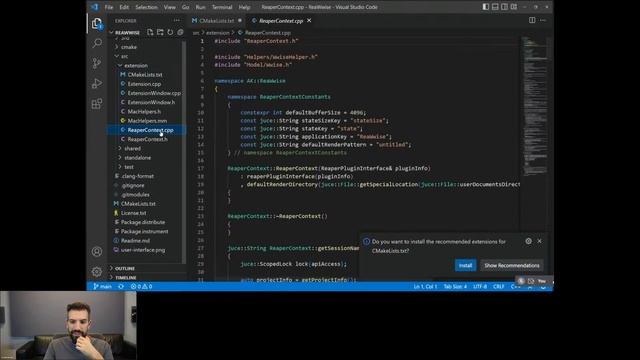Open the Source Control view
640x360 pixels.
(97, 63)
